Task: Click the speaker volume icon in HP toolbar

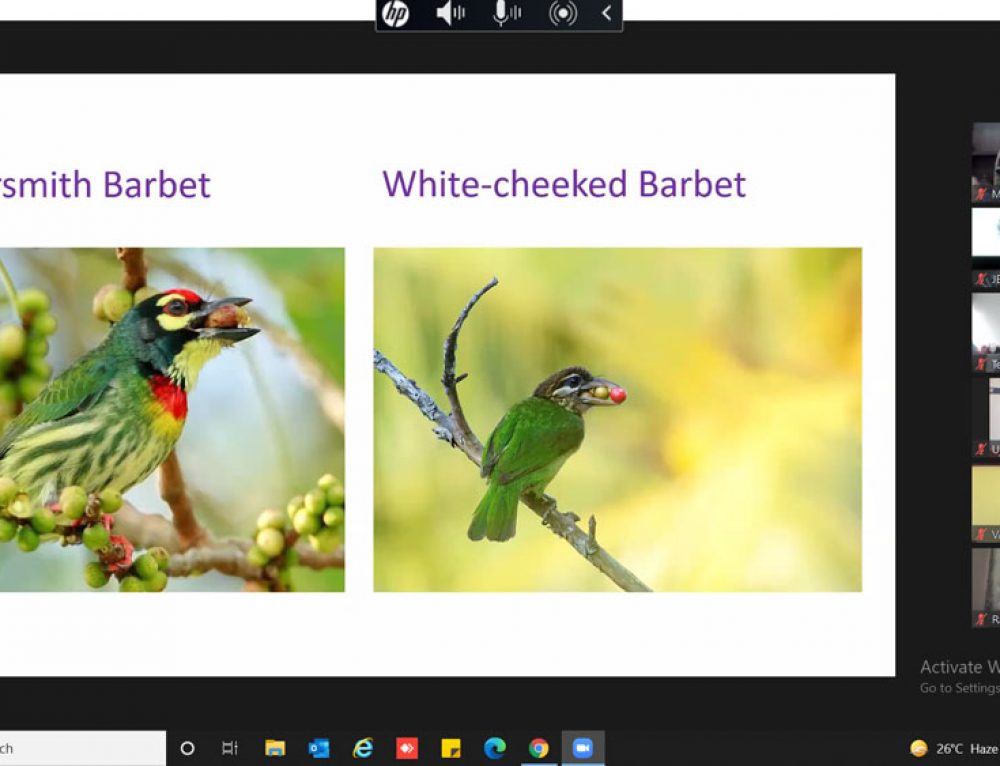Action: (451, 13)
